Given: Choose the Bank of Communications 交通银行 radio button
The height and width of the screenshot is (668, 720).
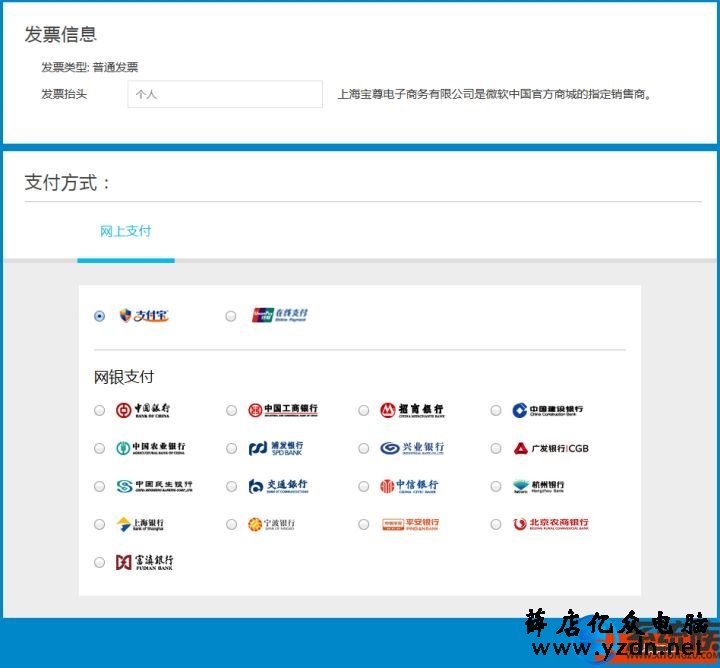Looking at the screenshot, I should click(231, 486).
